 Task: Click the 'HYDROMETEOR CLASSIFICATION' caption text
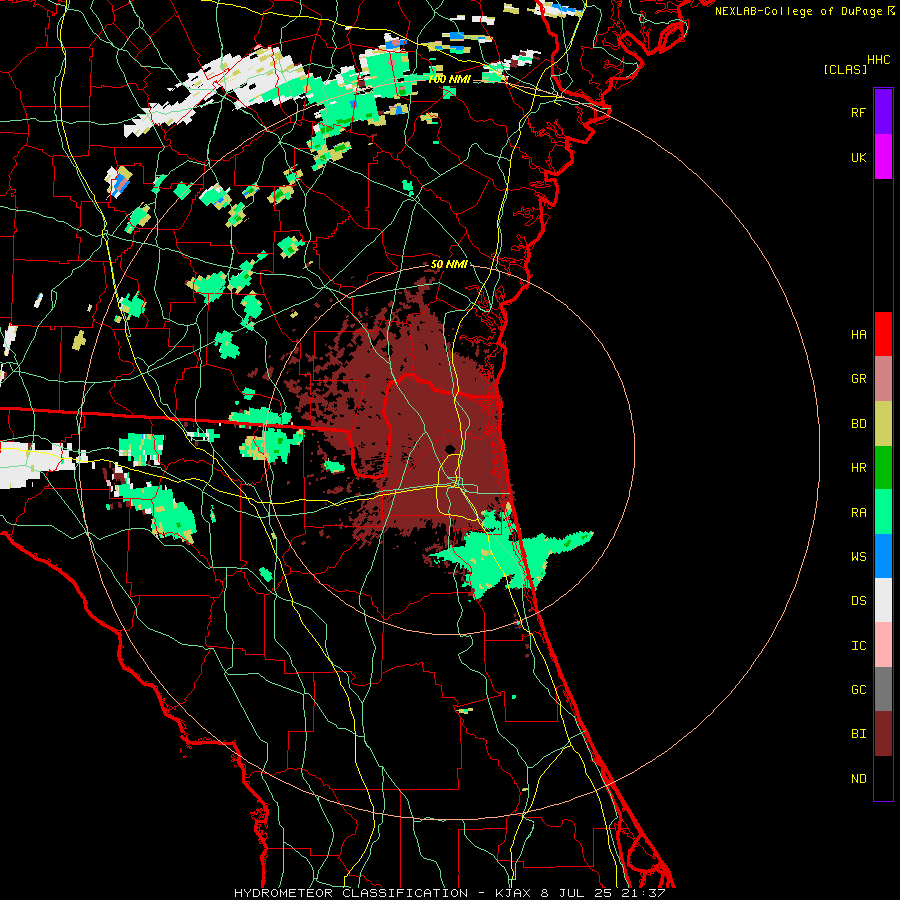click(351, 893)
